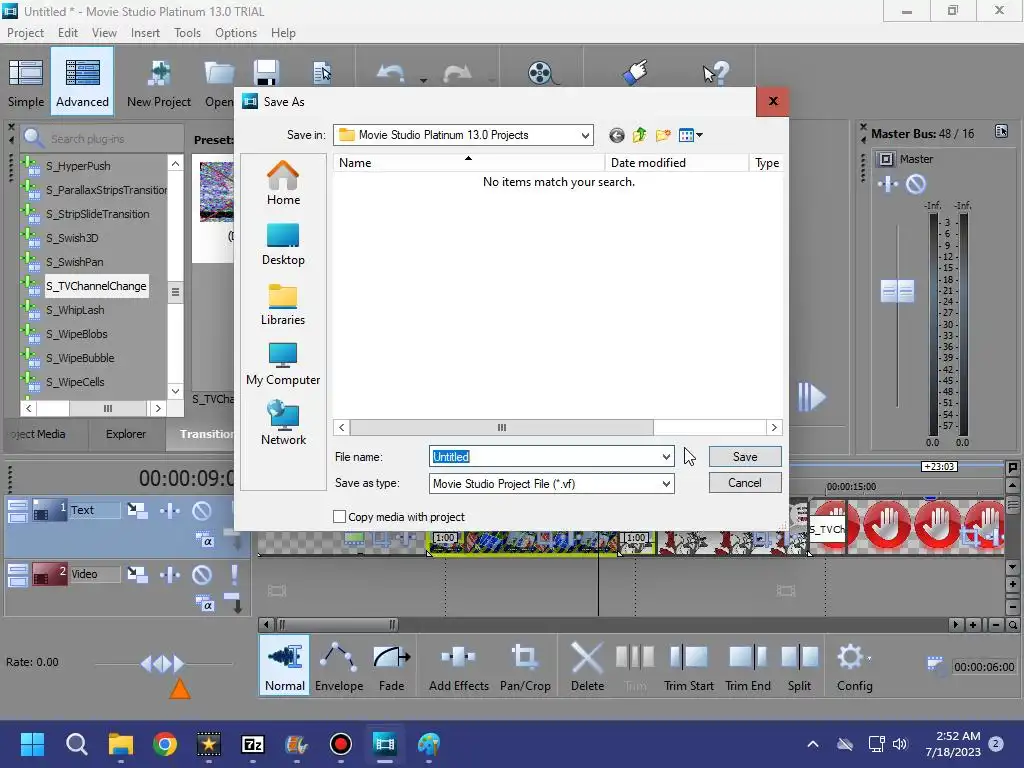Screen dimensions: 1024x768
Task: Open Libraries location in Save As sidebar
Action: coord(283,304)
